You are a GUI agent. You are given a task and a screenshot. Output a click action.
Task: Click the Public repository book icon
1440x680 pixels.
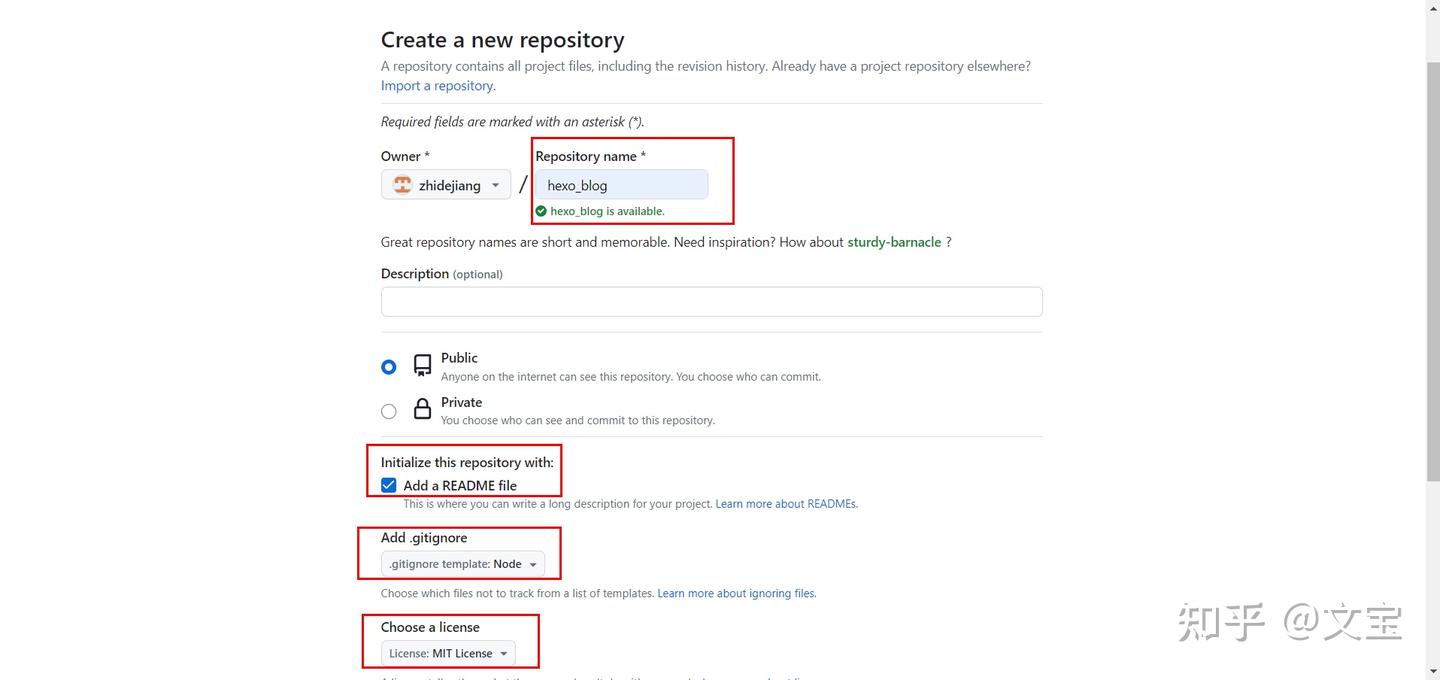[x=423, y=365]
